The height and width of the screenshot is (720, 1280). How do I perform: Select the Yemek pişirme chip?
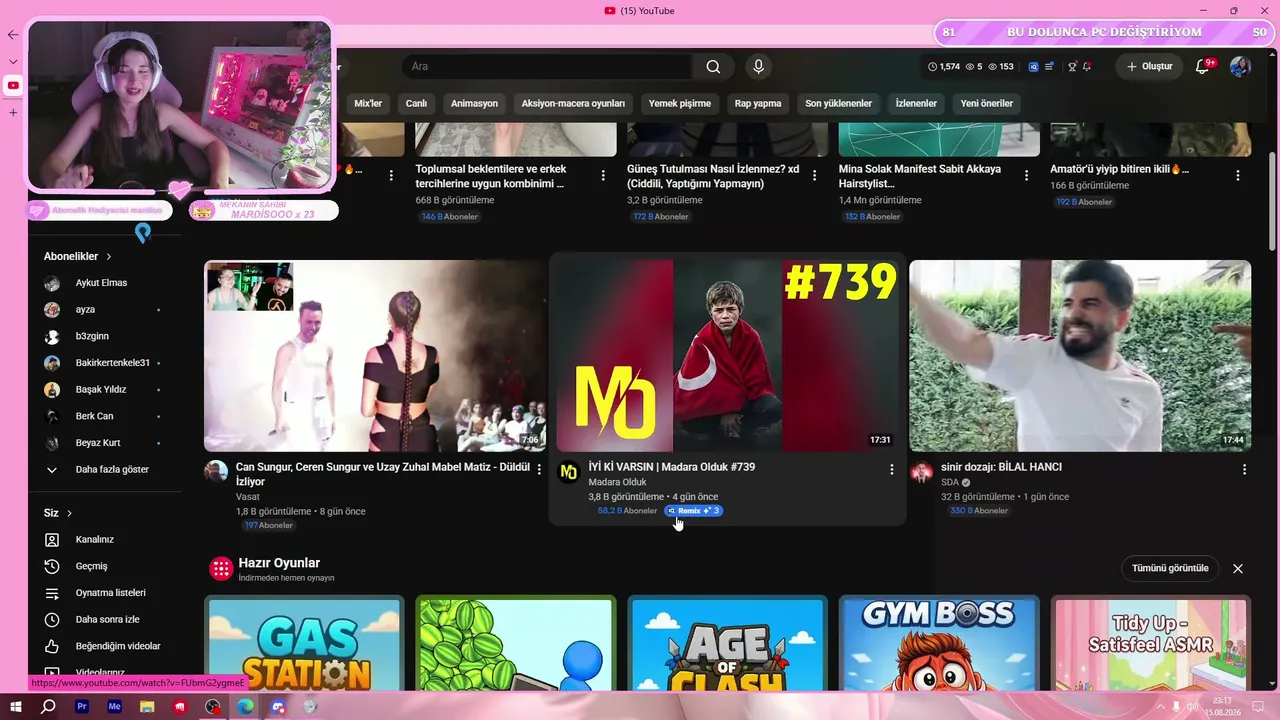680,103
